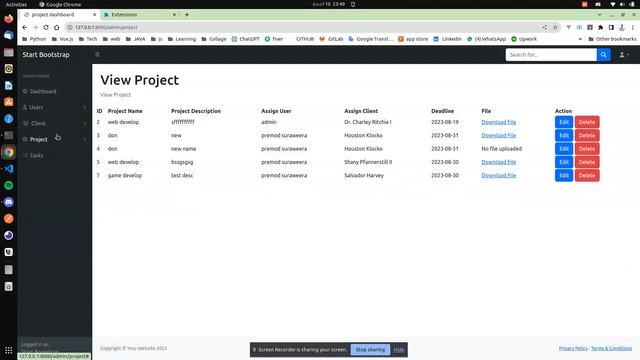
Task: Open Ubuntu Software from the dock
Action: [x=9, y=102]
